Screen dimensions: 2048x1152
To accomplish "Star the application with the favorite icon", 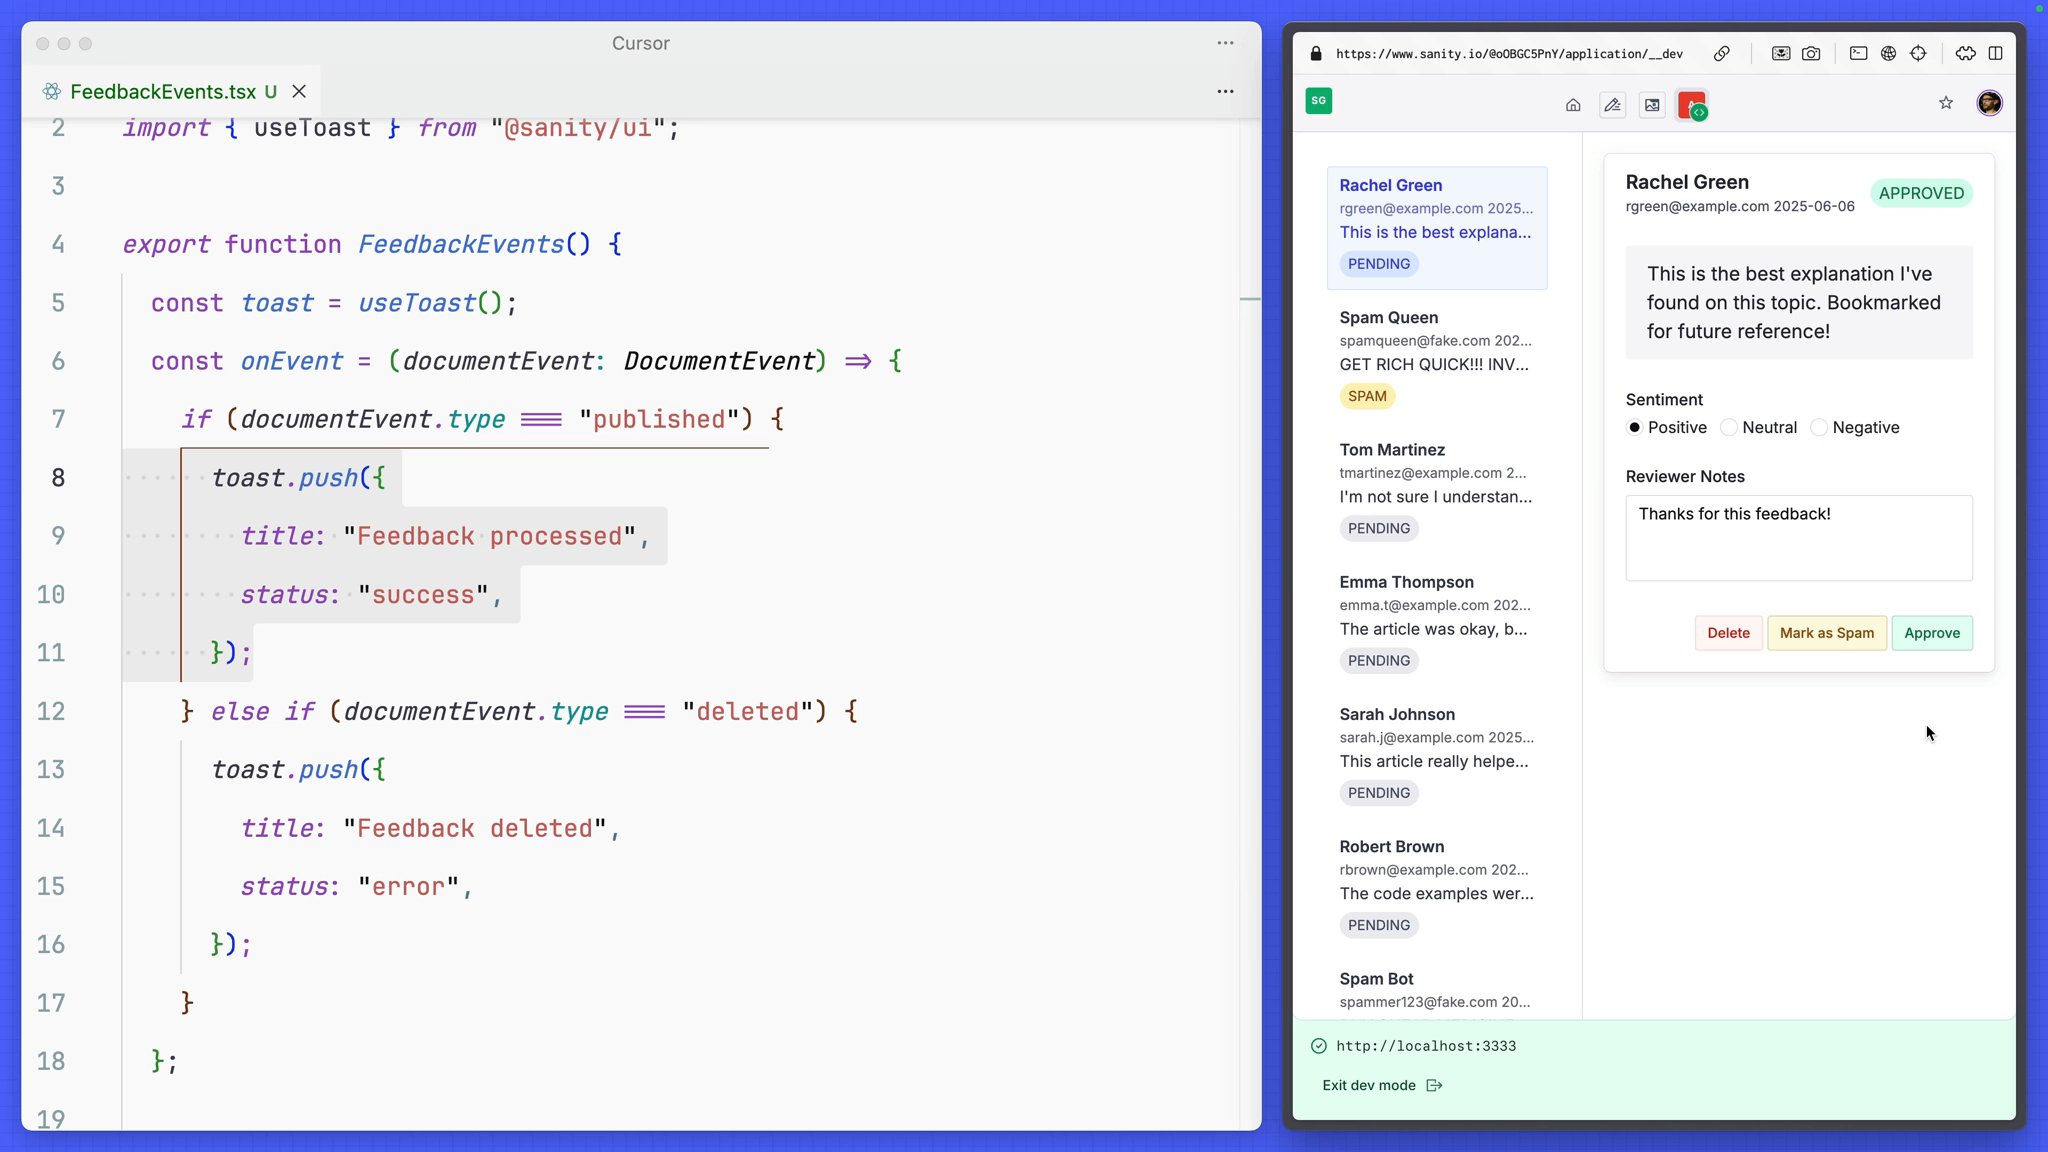I will tap(1946, 103).
